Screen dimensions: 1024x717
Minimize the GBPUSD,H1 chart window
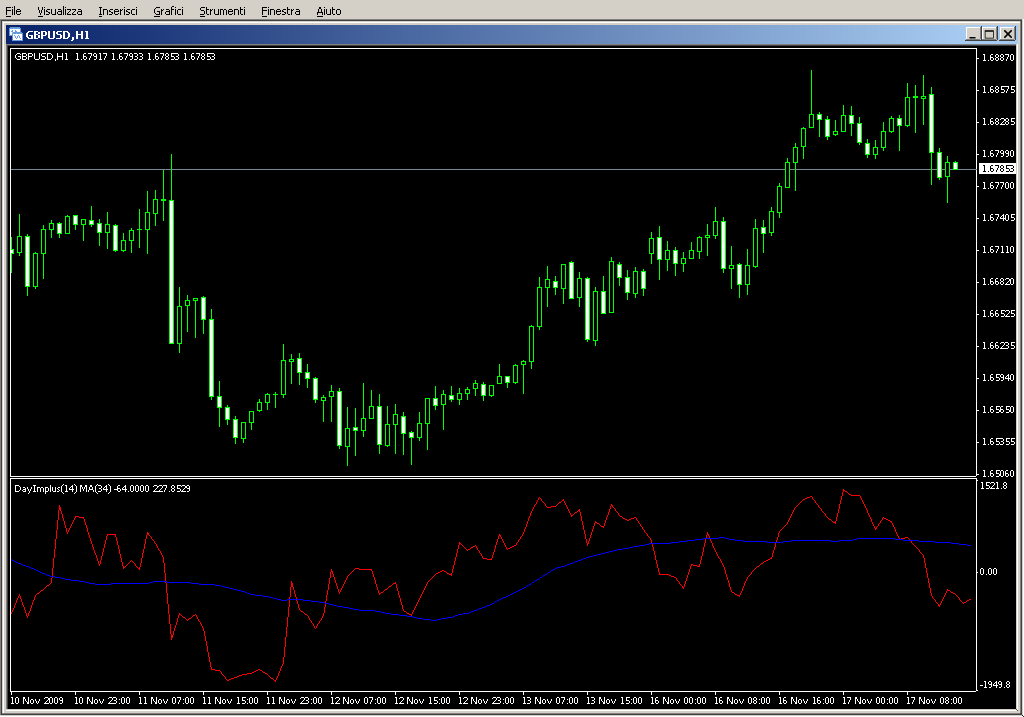pyautogui.click(x=972, y=34)
